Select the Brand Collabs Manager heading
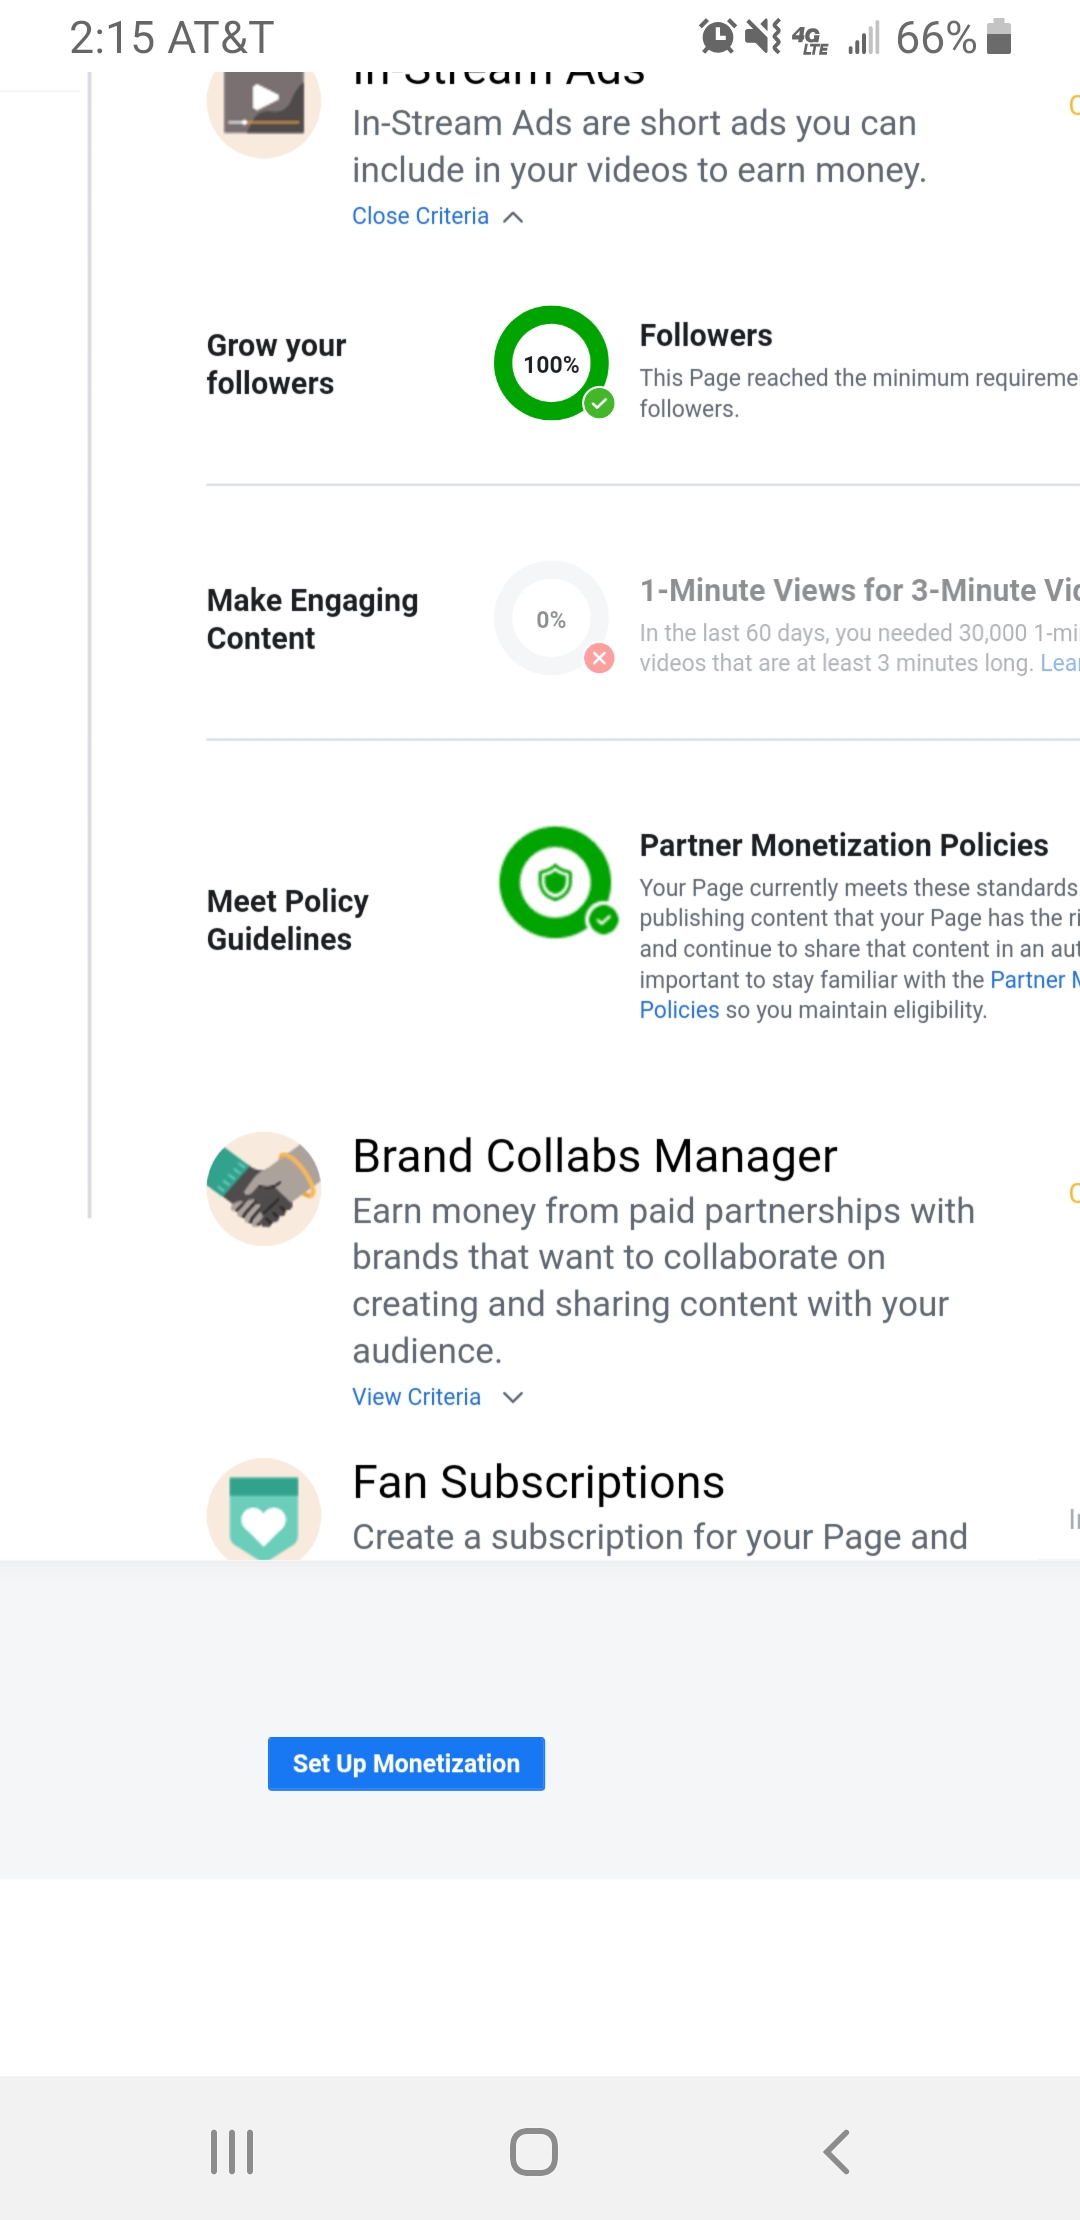The height and width of the screenshot is (2220, 1080). (594, 1156)
